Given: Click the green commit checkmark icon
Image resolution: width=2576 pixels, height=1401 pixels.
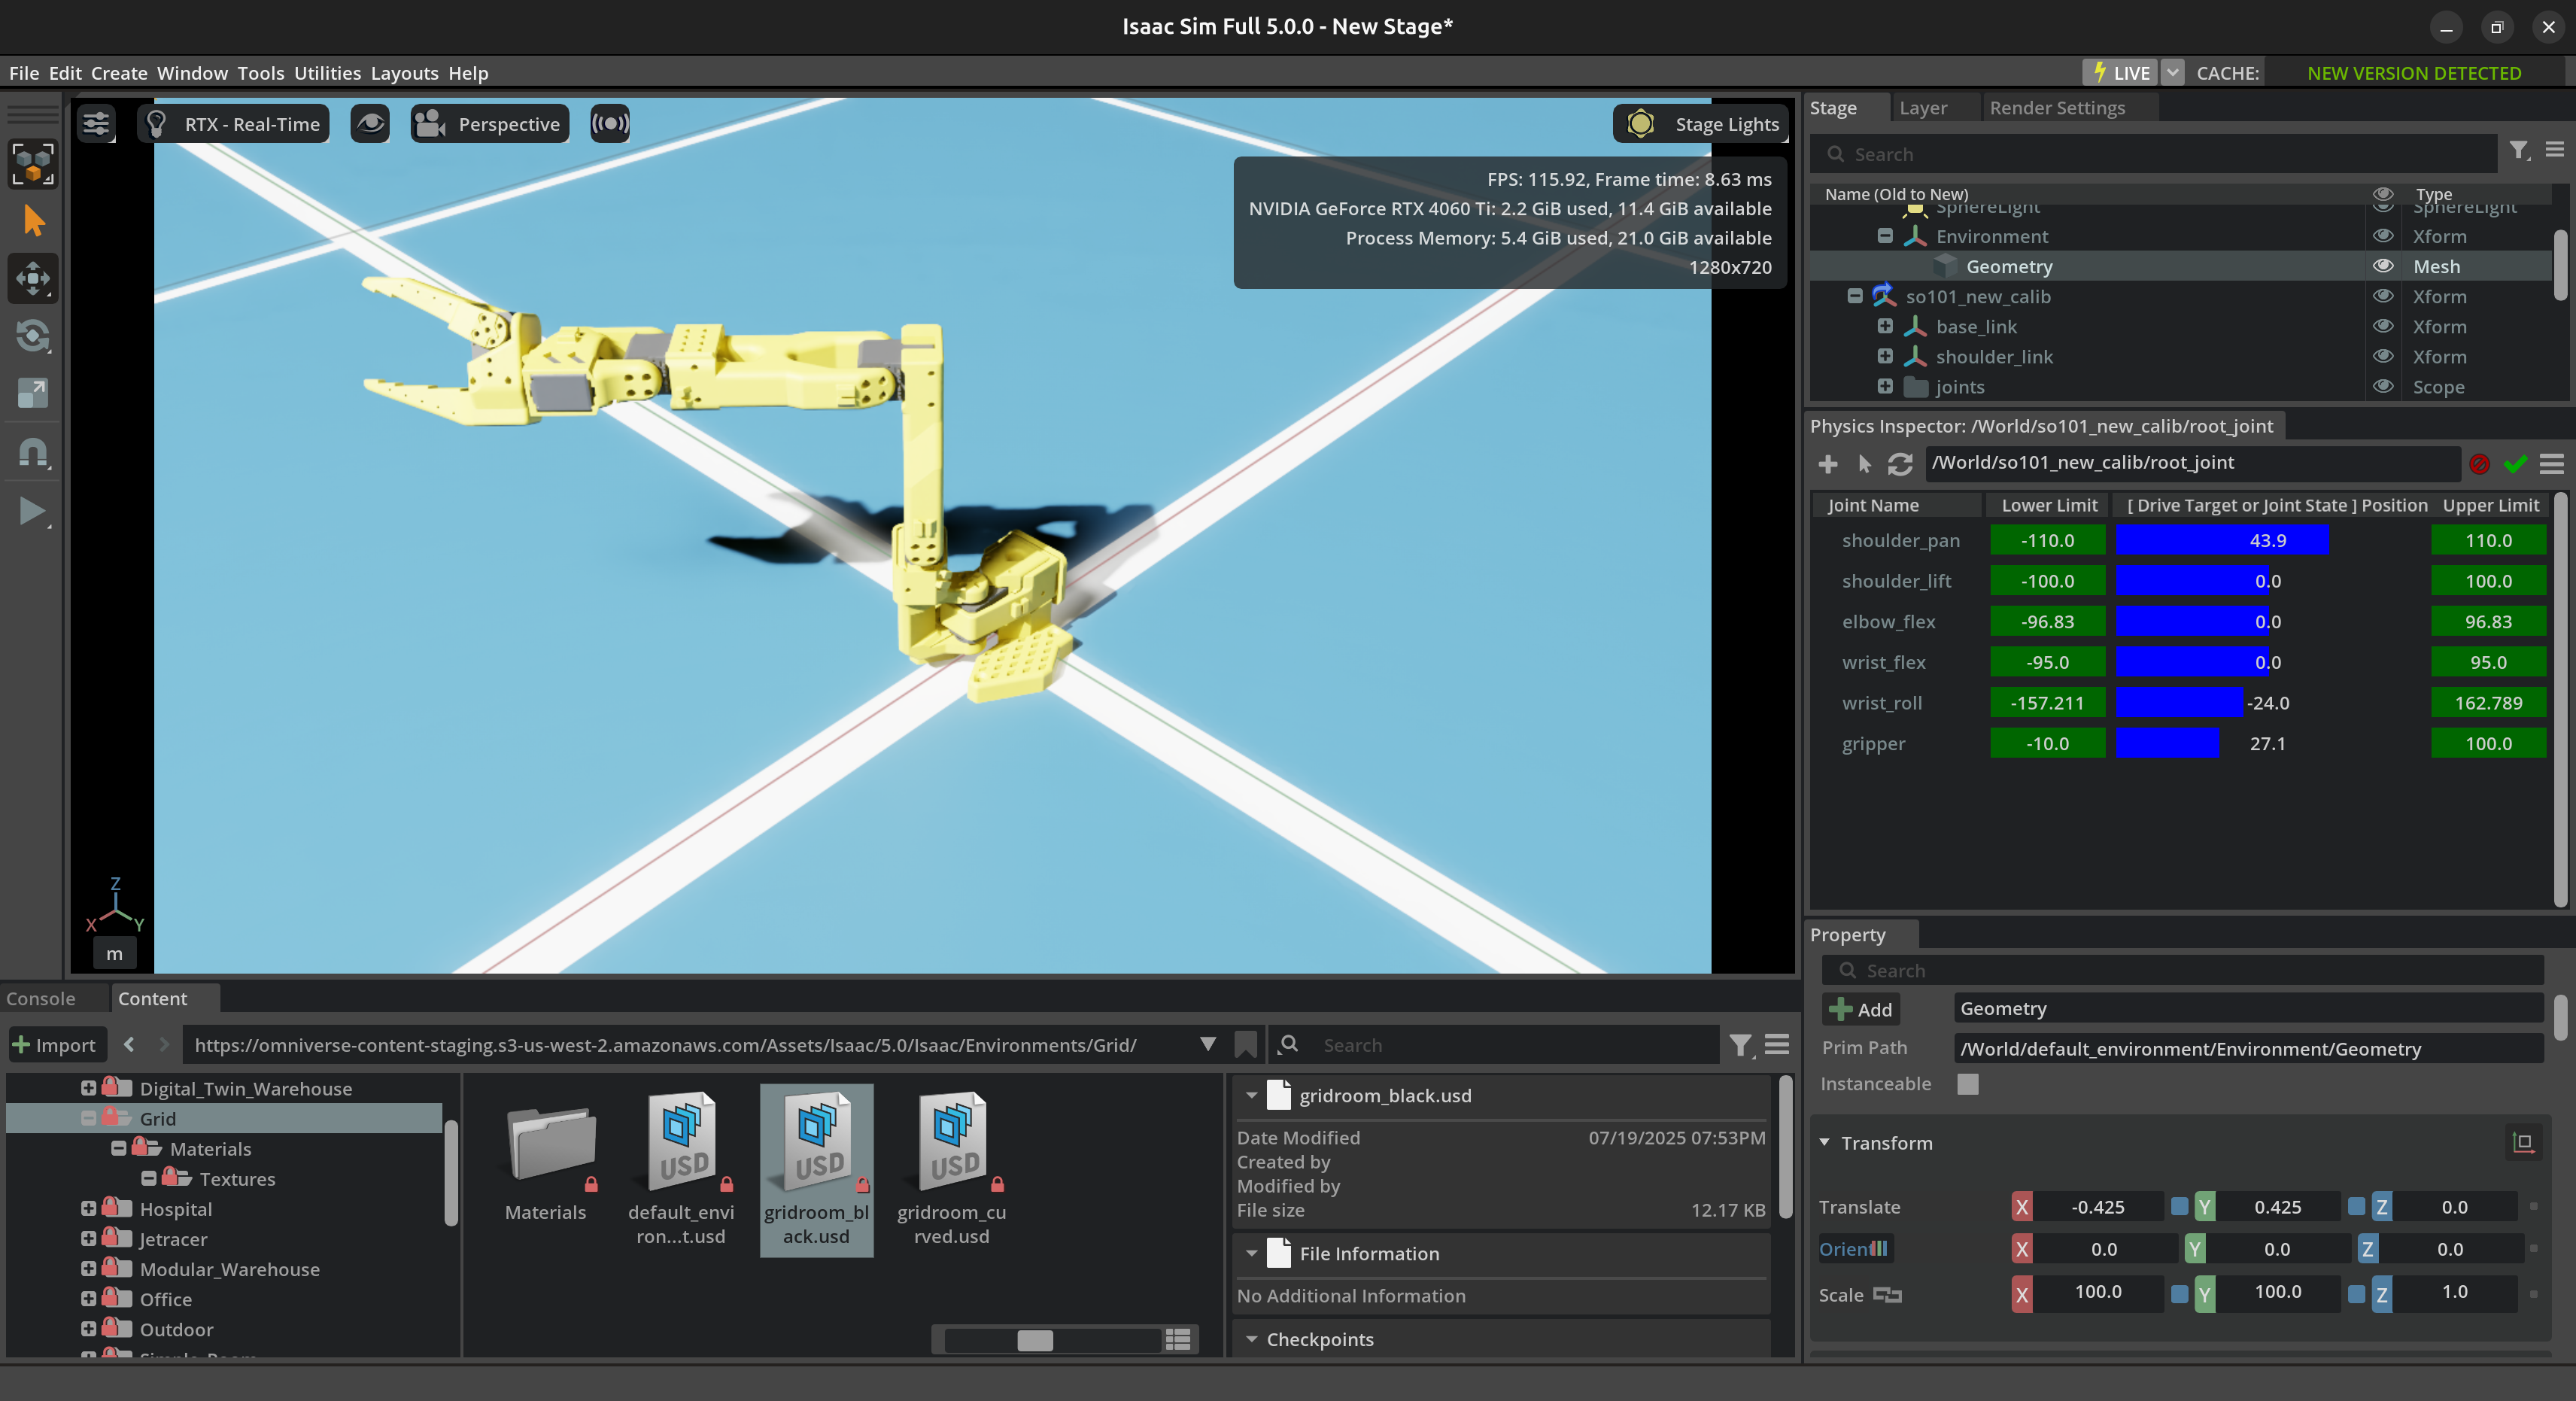Looking at the screenshot, I should [x=2515, y=464].
